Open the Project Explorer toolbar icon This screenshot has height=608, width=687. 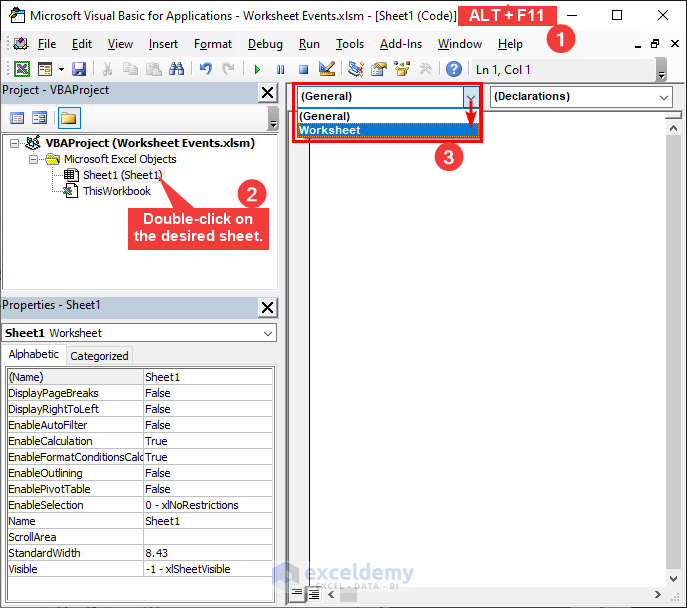click(x=356, y=69)
